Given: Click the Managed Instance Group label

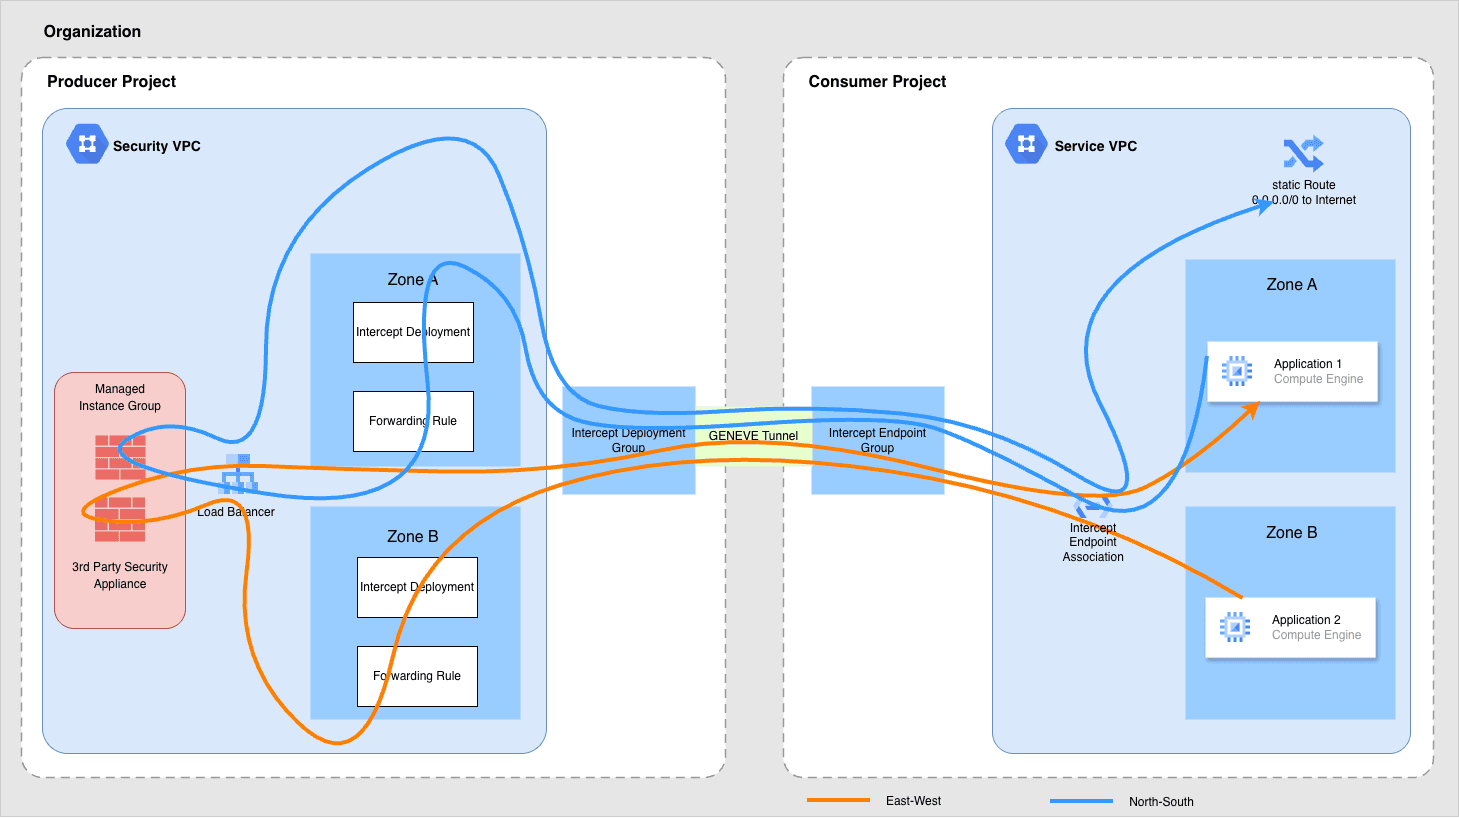Looking at the screenshot, I should click(120, 397).
